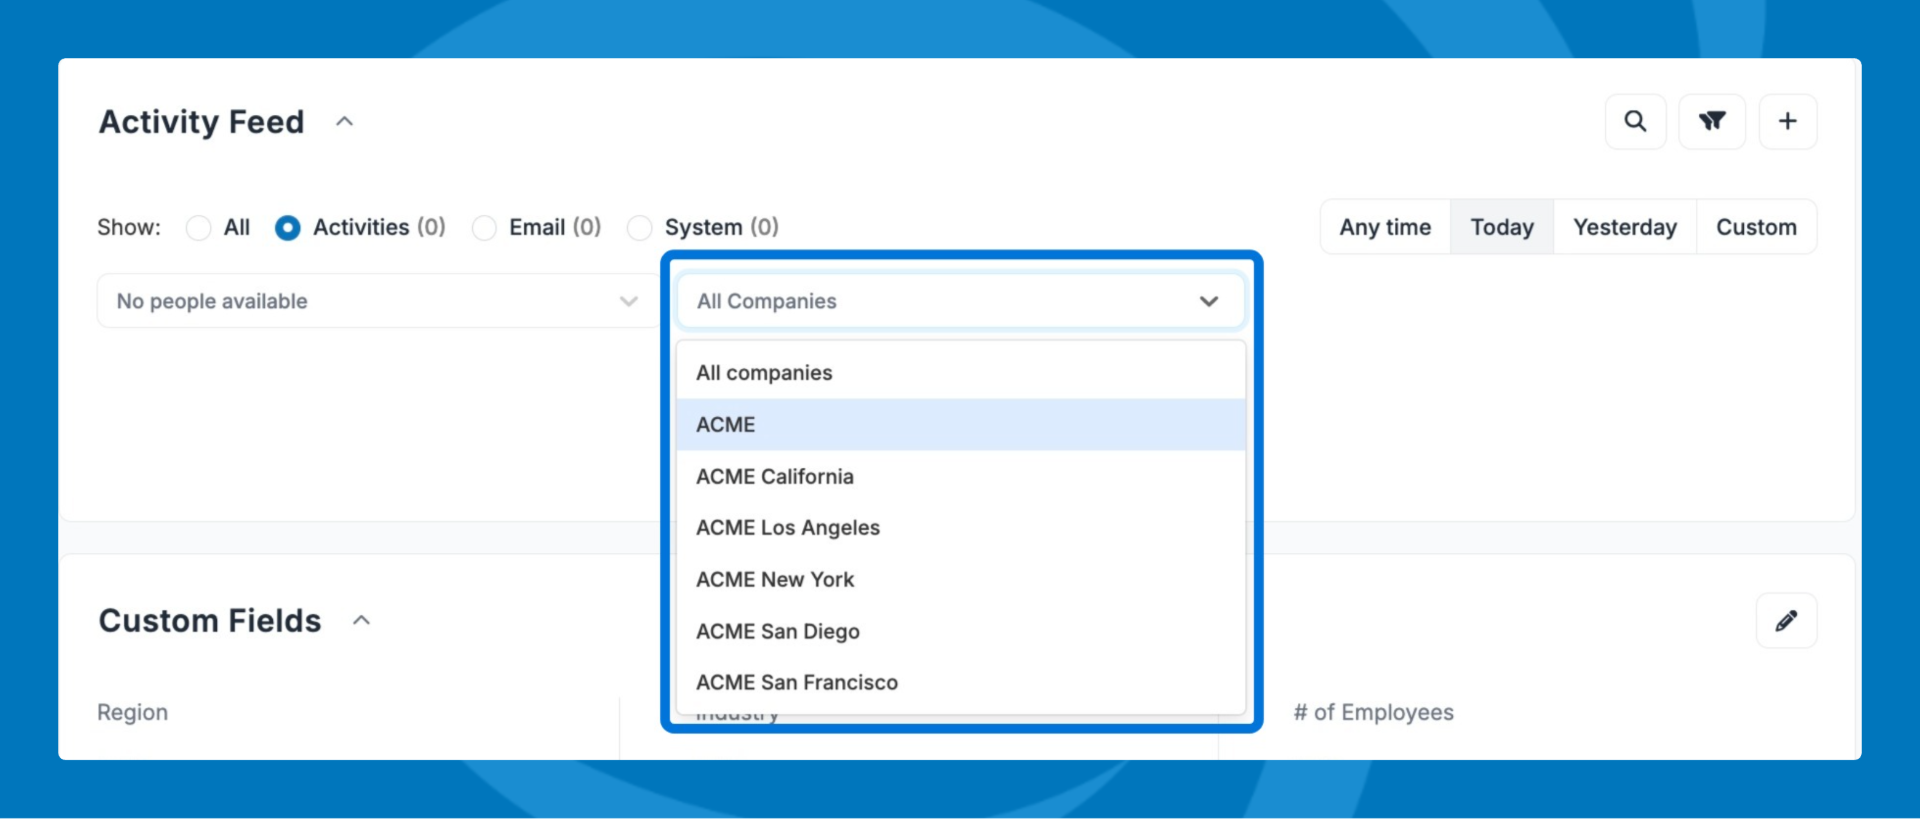This screenshot has width=1920, height=819.
Task: Filter activities by Today
Action: 1502,227
